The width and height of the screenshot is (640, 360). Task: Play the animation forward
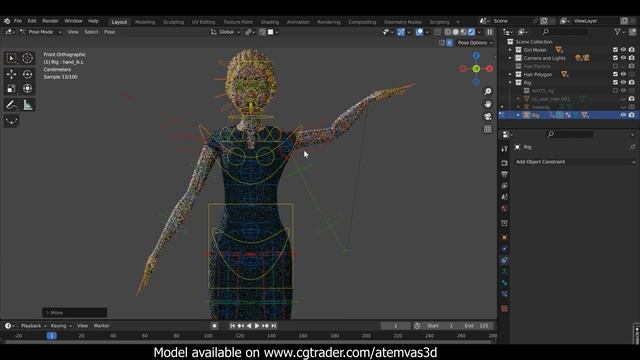pyautogui.click(x=257, y=326)
